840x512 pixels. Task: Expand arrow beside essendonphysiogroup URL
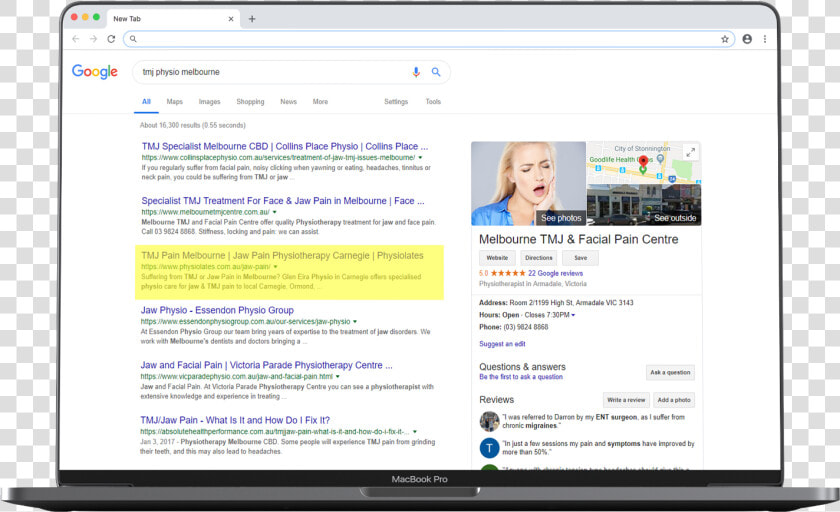click(355, 322)
